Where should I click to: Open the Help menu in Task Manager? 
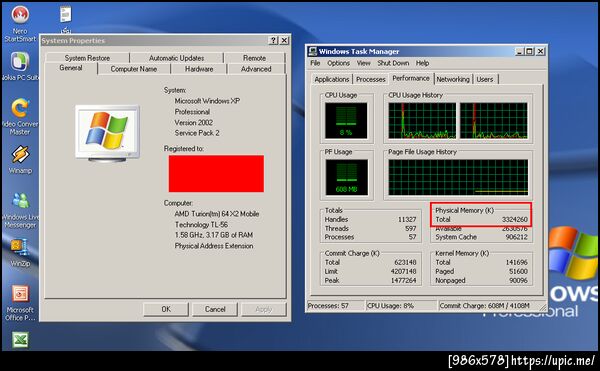point(422,63)
